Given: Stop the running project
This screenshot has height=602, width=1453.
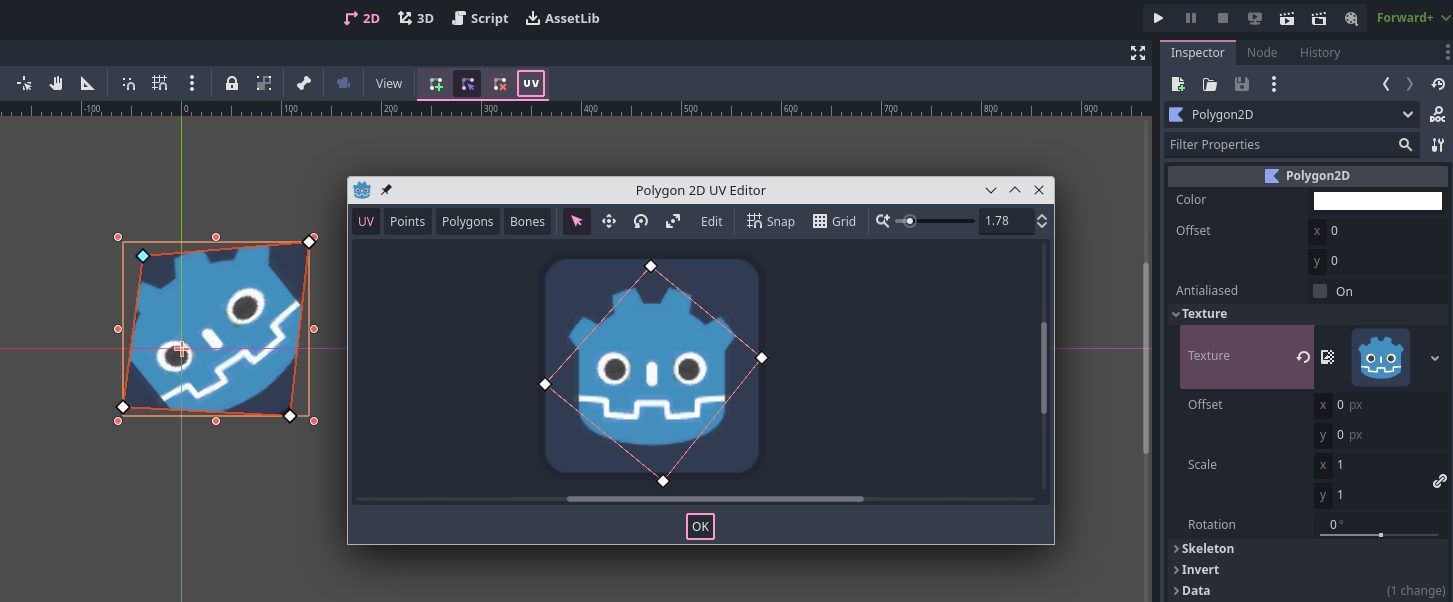Looking at the screenshot, I should click(x=1223, y=18).
